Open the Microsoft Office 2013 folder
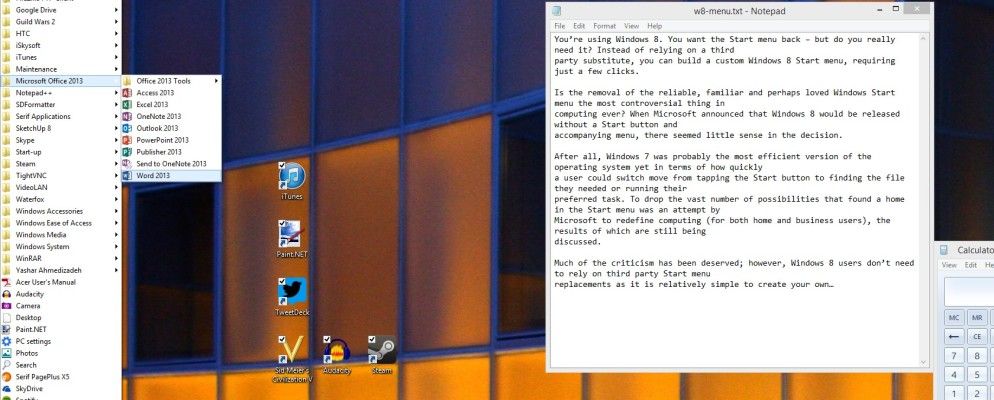Image resolution: width=994 pixels, height=400 pixels. coord(60,81)
